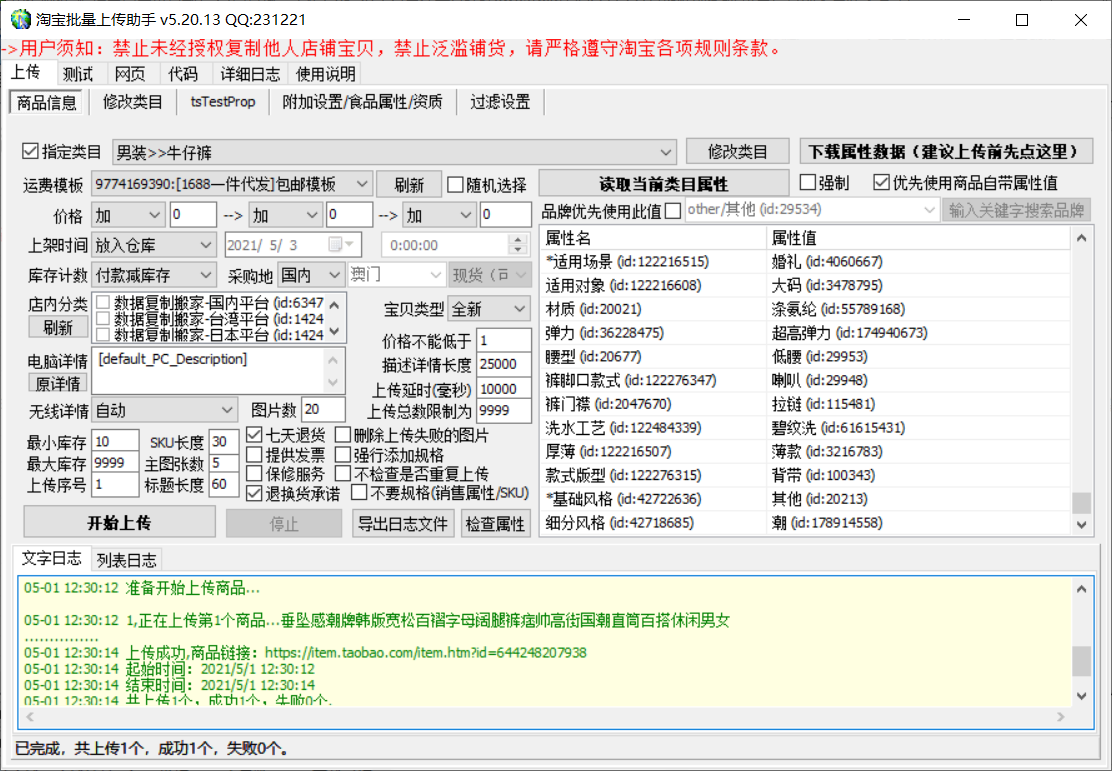
Task: Click 下载属性数据 button
Action: [x=946, y=151]
